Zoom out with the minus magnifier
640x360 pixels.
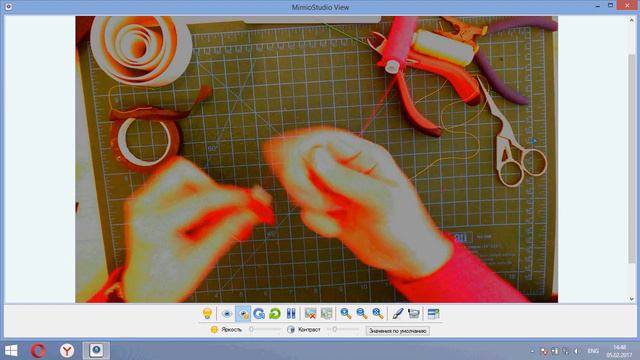[362, 313]
